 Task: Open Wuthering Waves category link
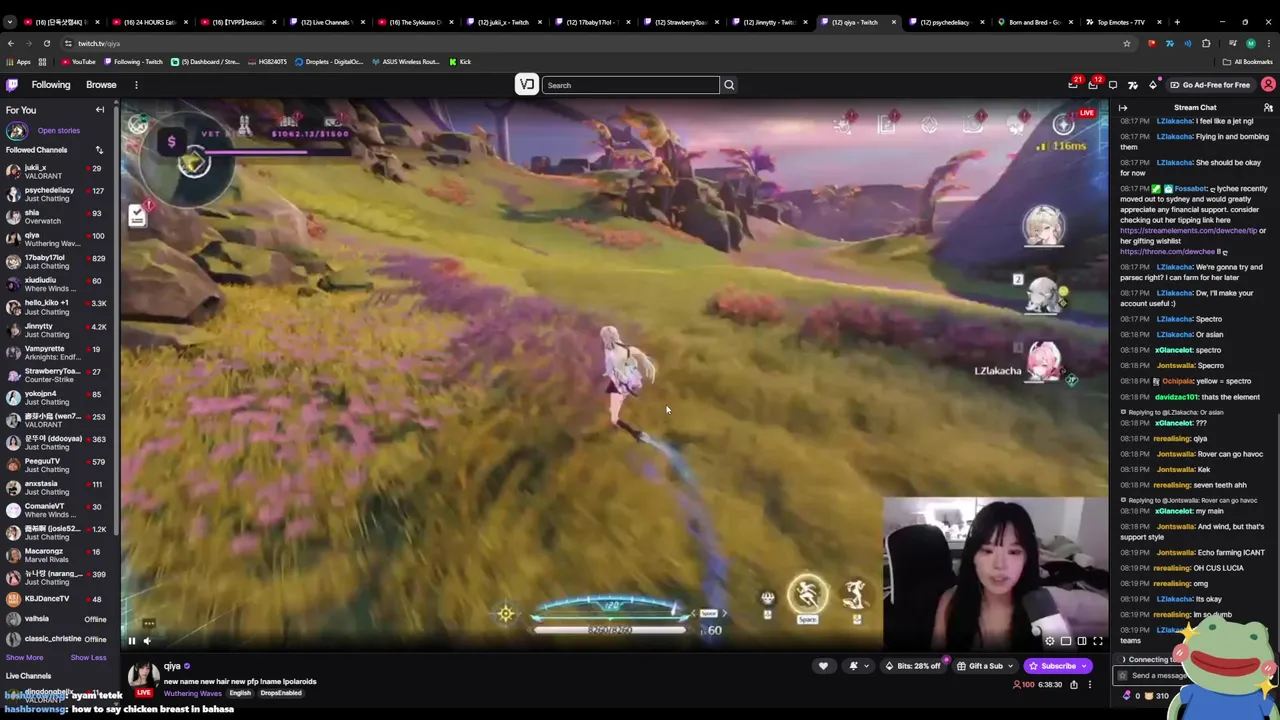[x=192, y=694]
